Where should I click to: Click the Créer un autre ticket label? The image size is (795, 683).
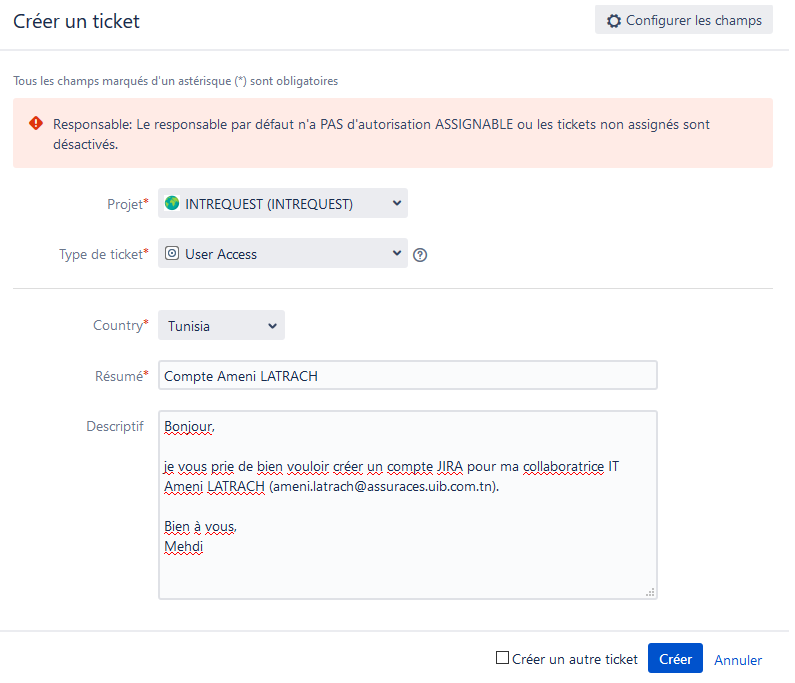(x=574, y=659)
